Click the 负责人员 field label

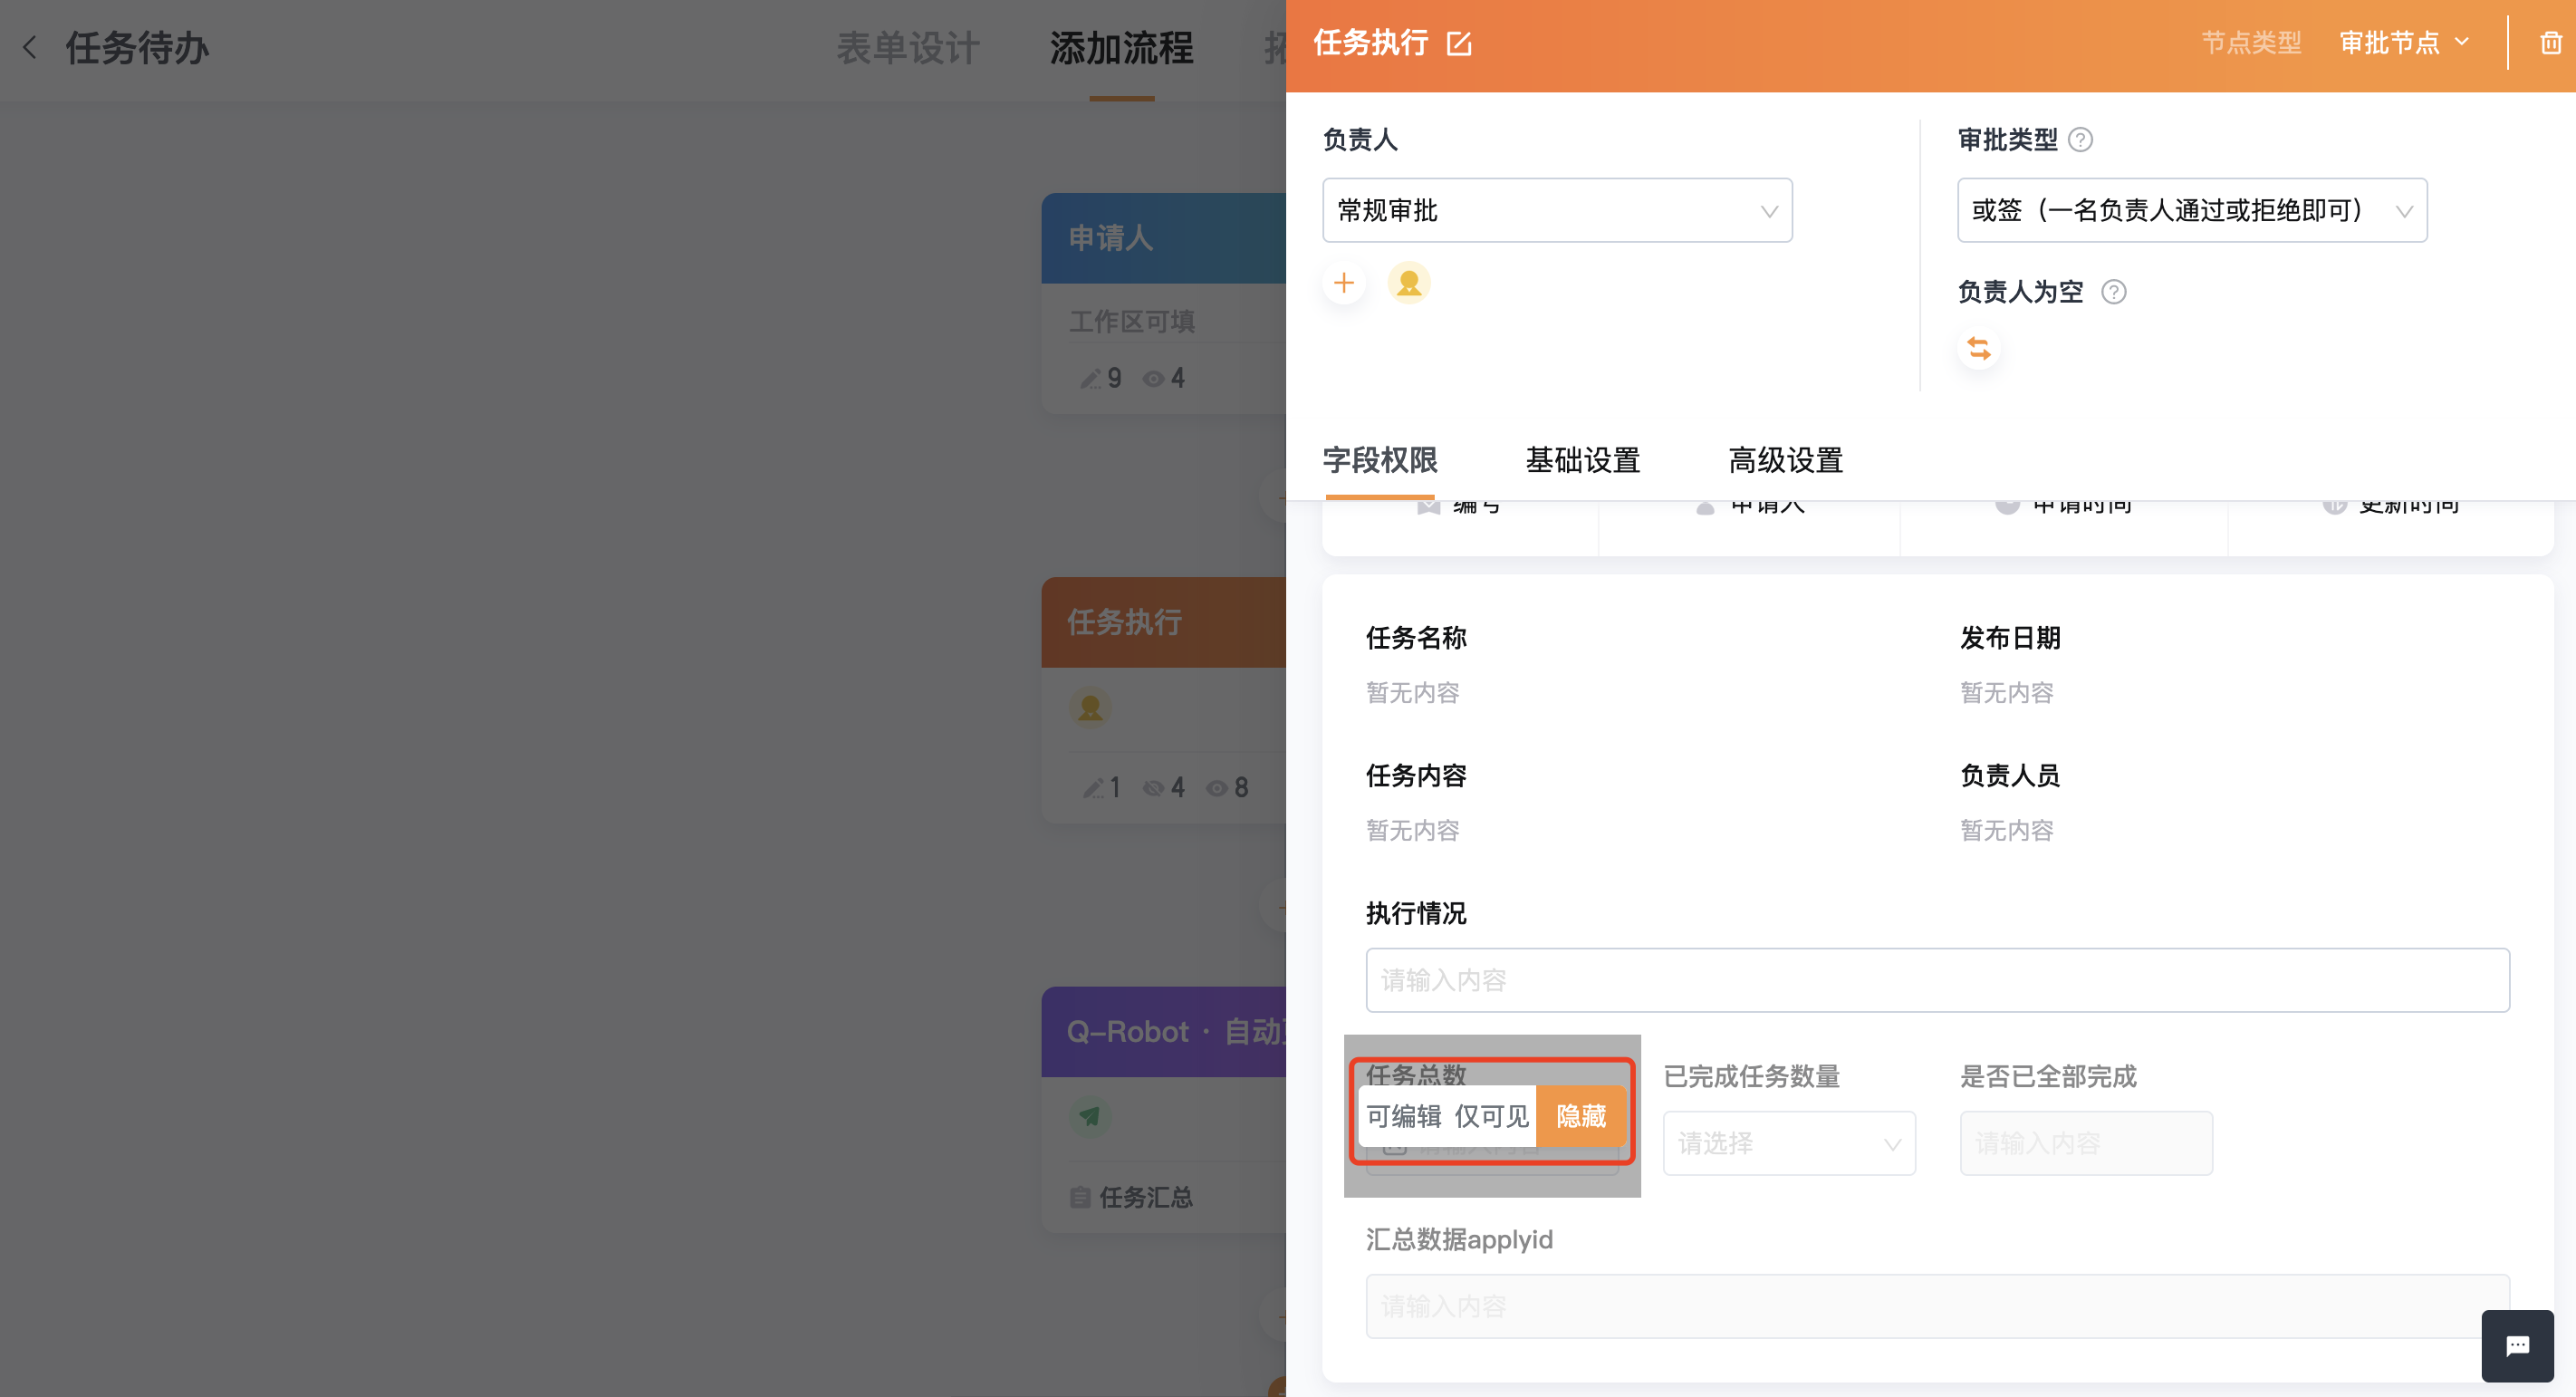pos(2010,775)
